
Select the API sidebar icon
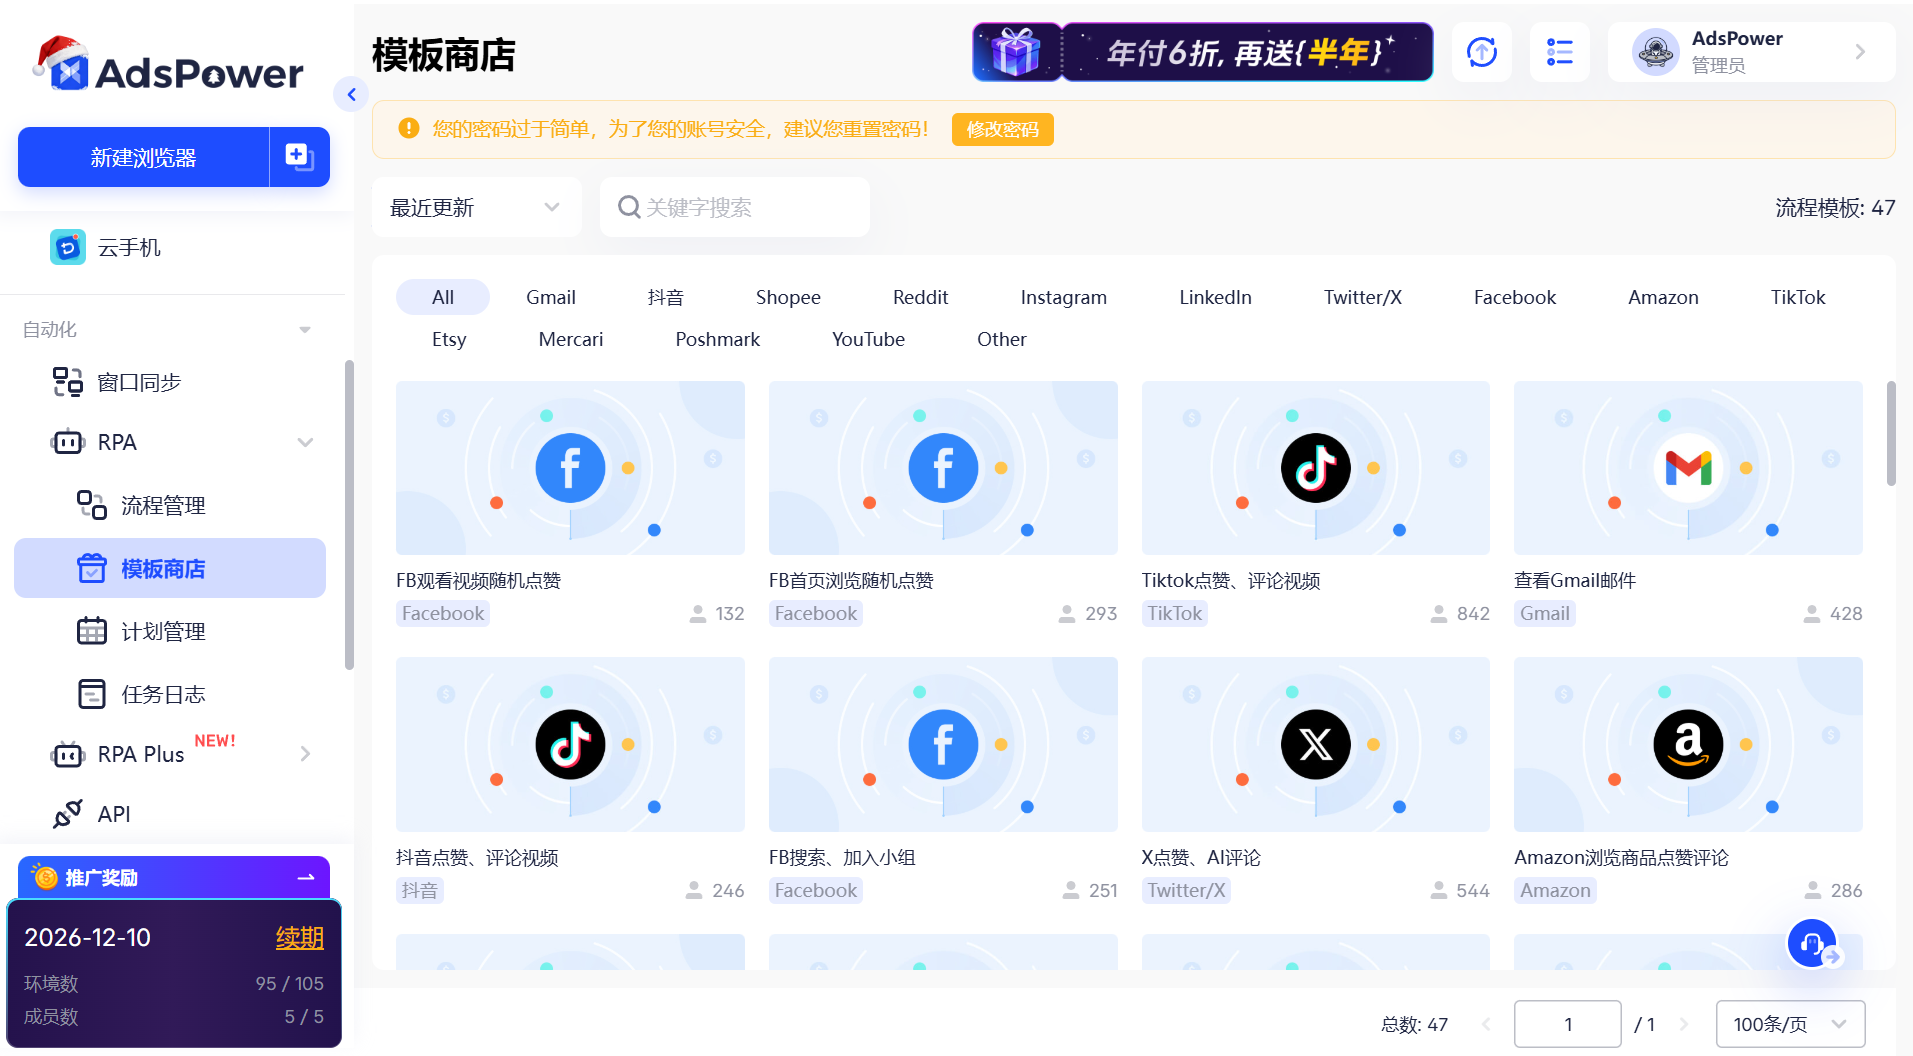(x=66, y=813)
